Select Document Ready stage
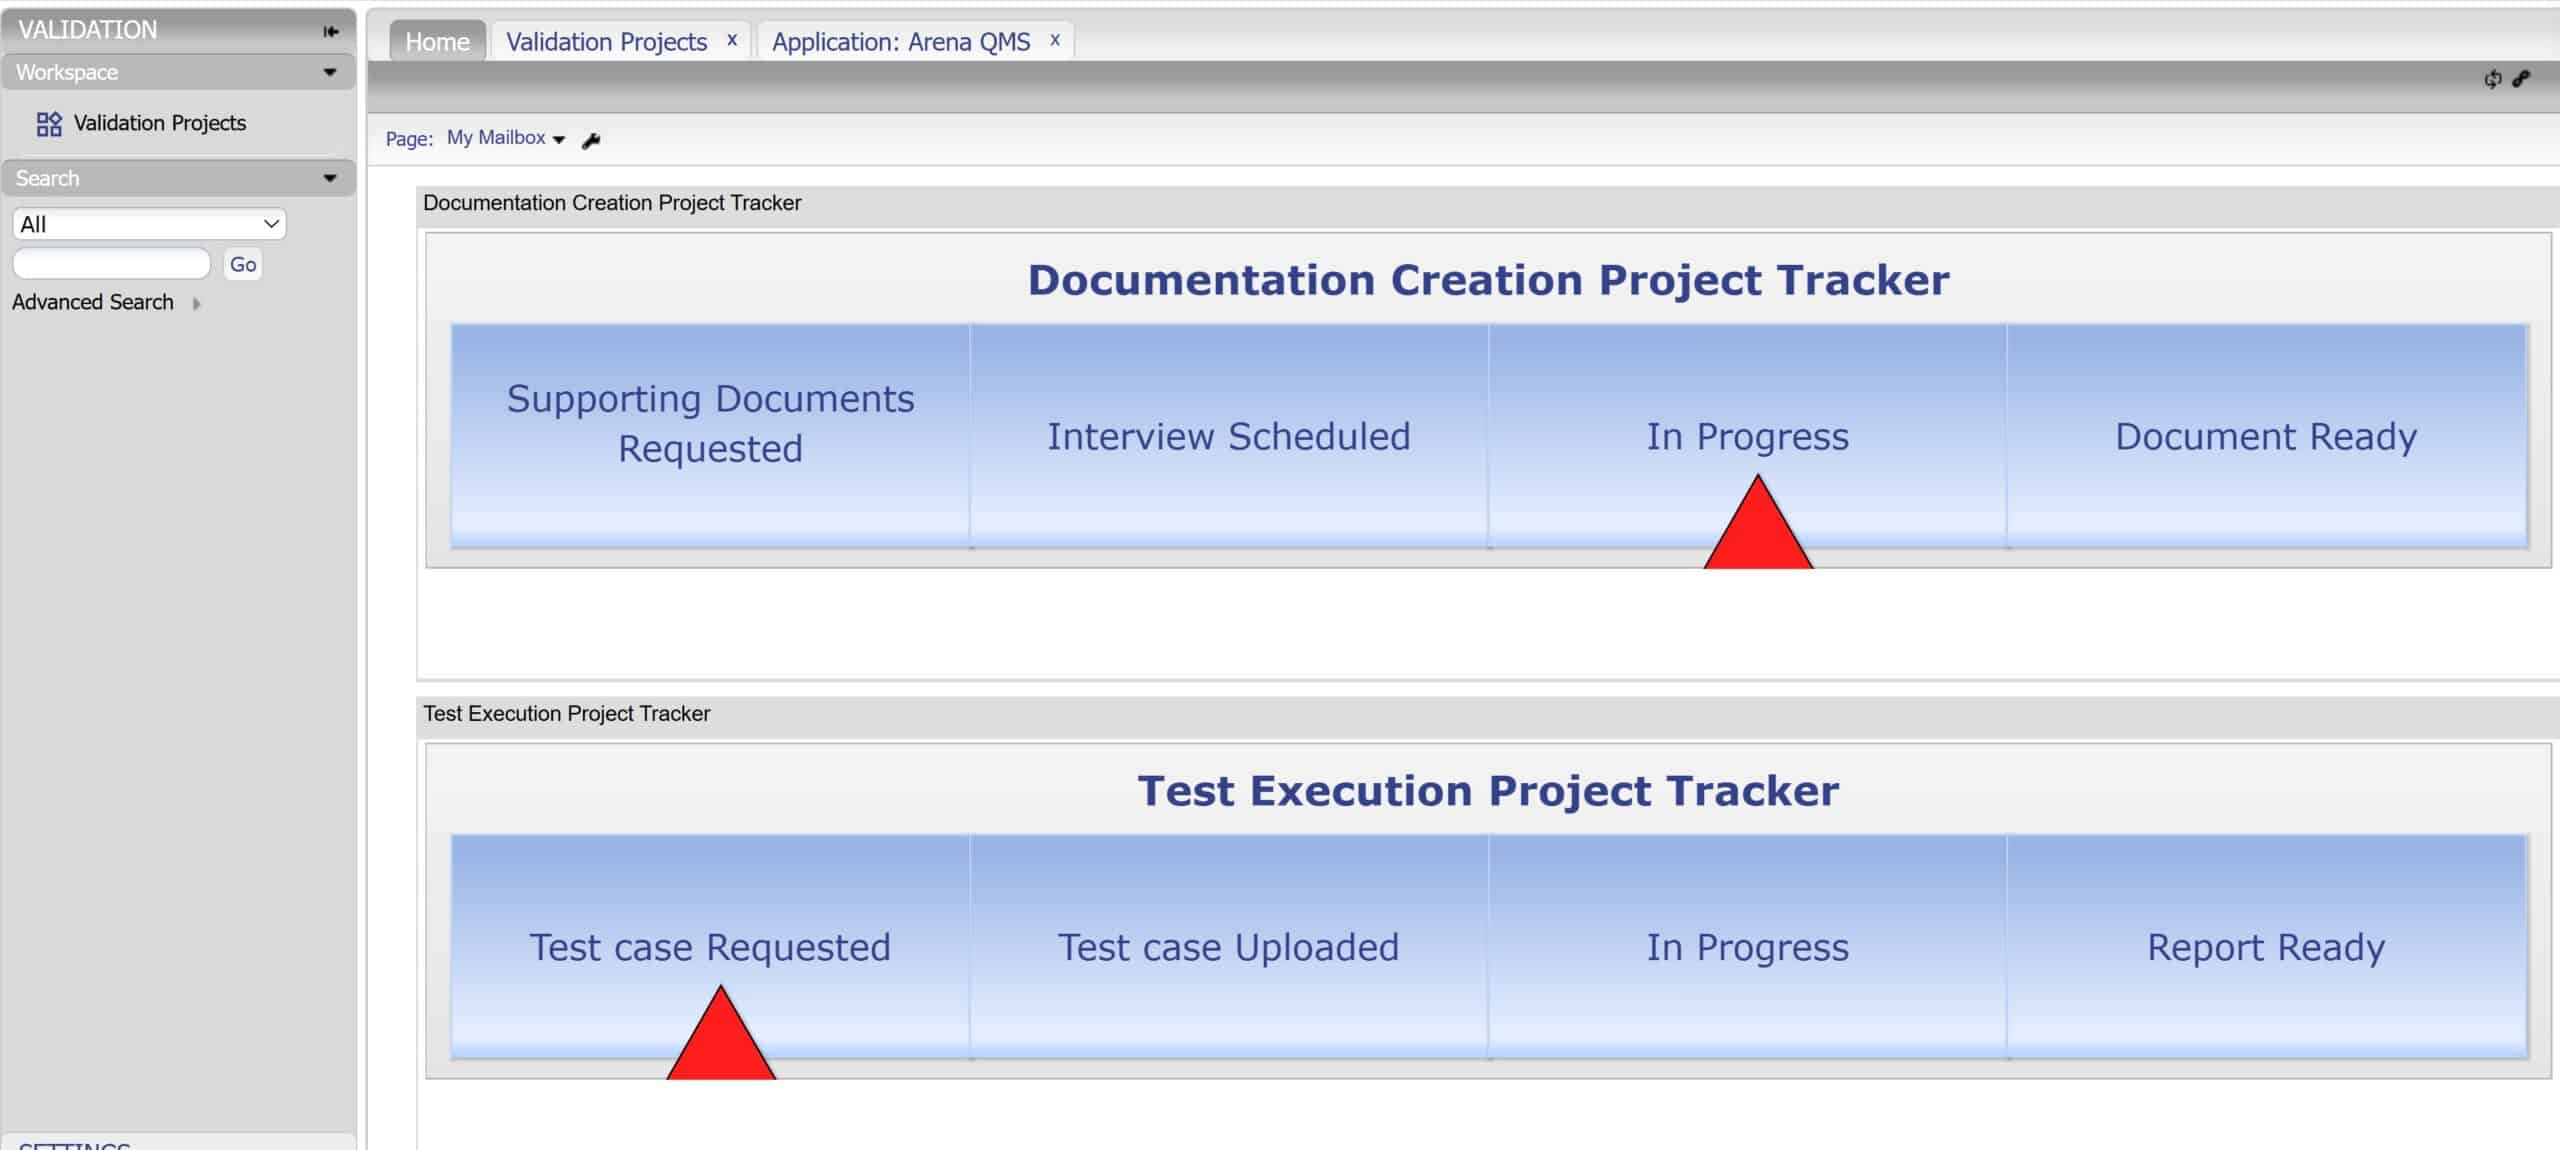 (2267, 436)
